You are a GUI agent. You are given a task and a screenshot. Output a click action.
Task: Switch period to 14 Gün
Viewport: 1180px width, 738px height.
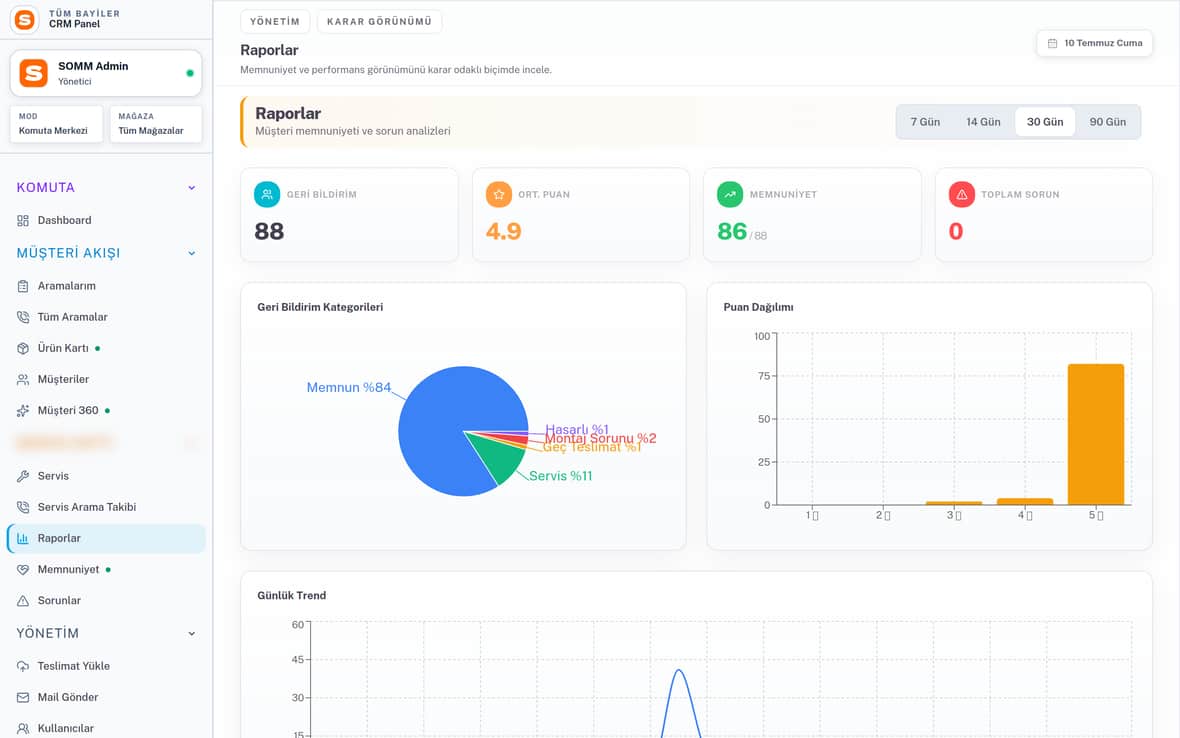click(983, 122)
